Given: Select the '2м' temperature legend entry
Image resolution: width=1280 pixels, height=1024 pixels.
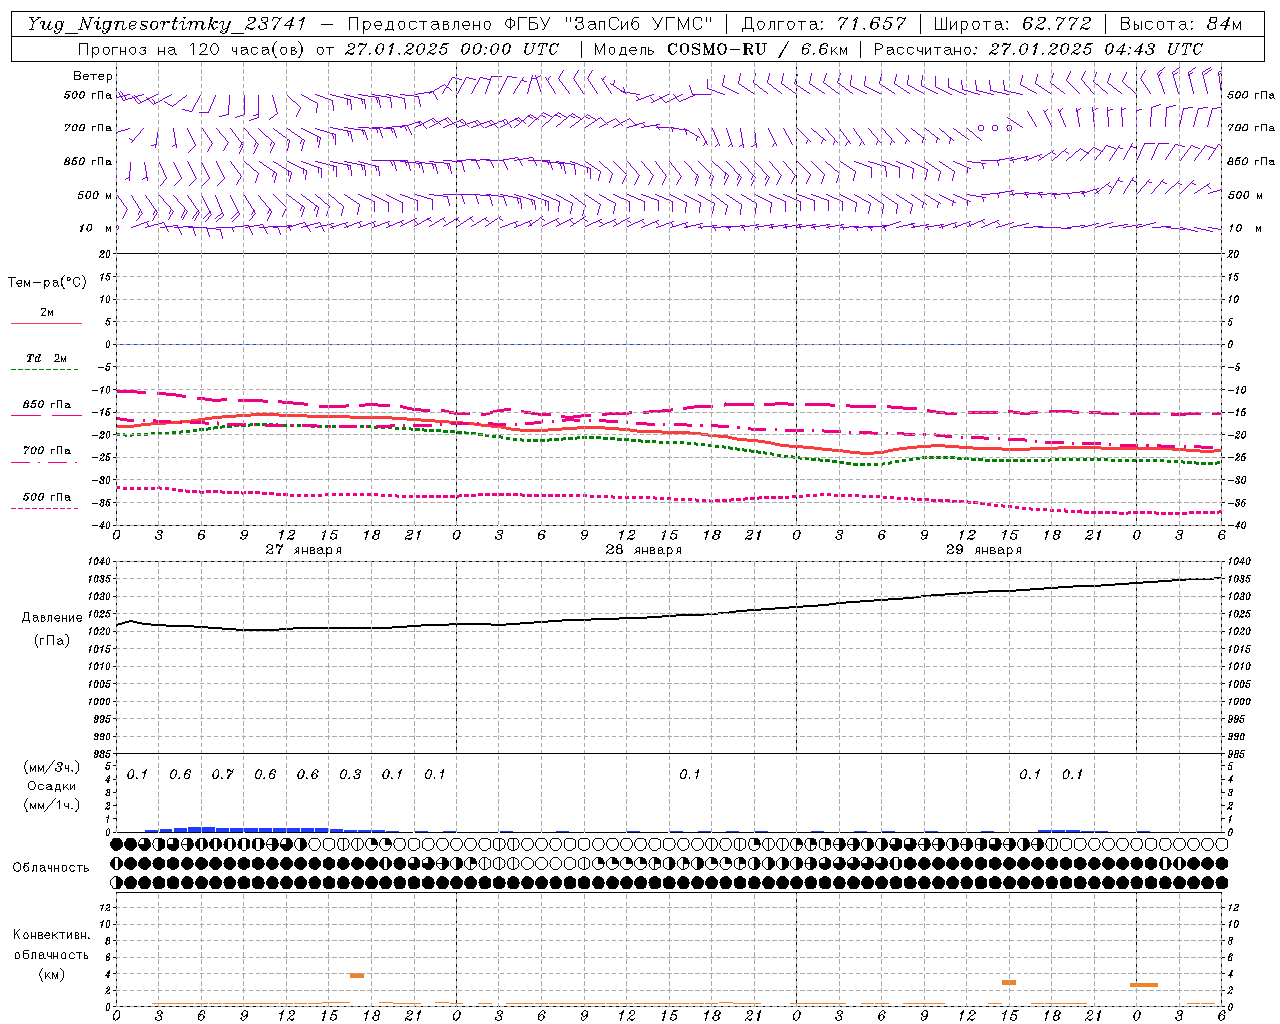Looking at the screenshot, I should point(47,312).
